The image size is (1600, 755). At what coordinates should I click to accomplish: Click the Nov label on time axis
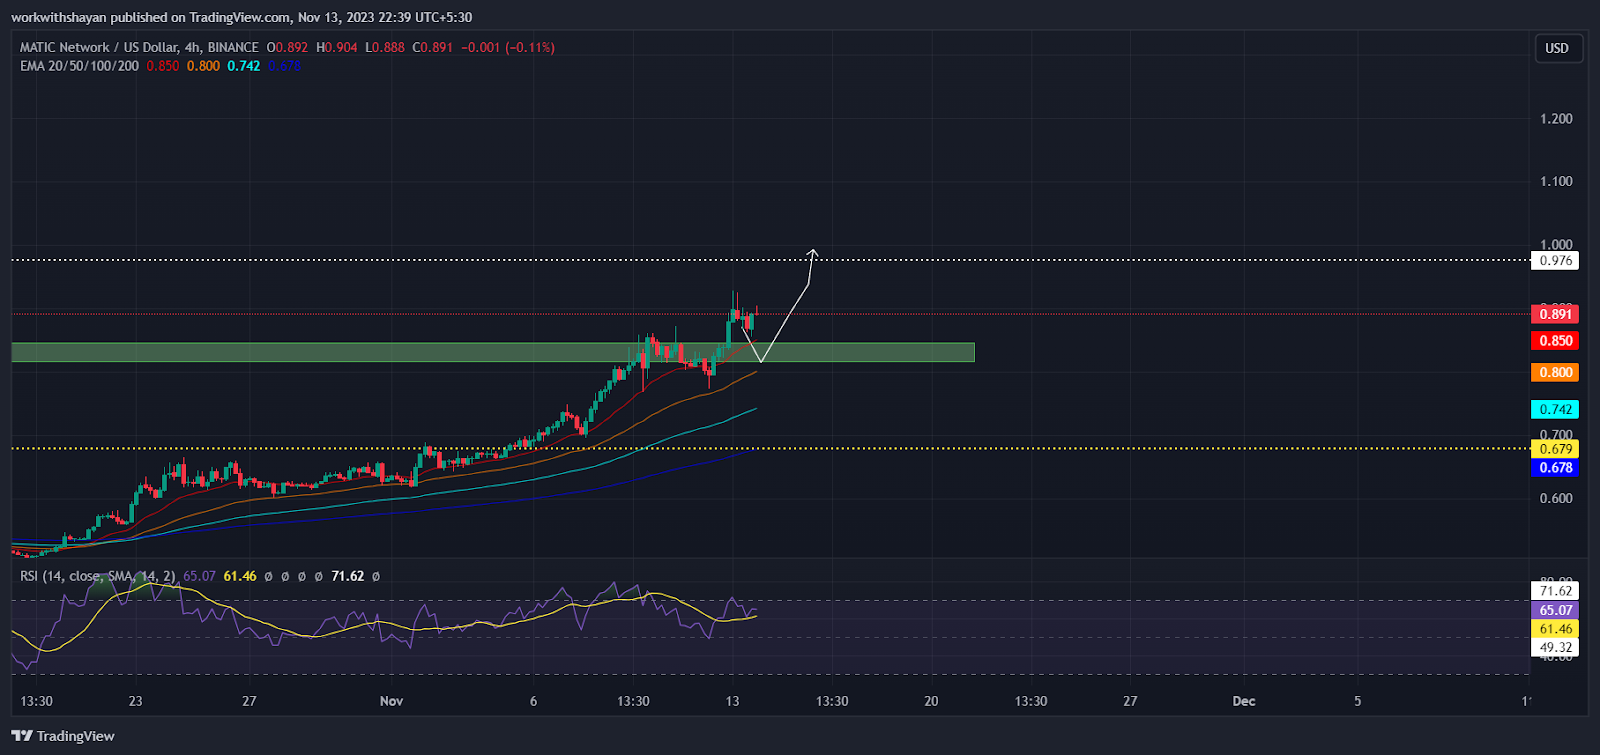[391, 701]
